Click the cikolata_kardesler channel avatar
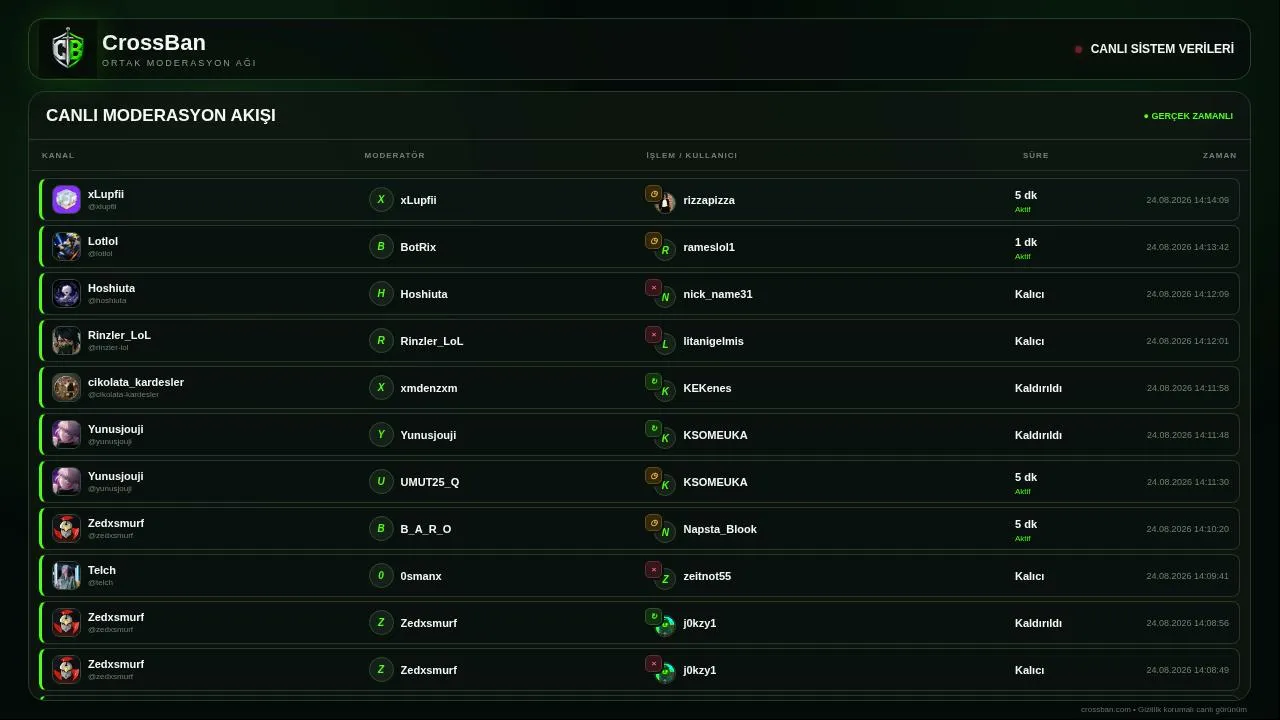1280x720 pixels. coord(66,388)
